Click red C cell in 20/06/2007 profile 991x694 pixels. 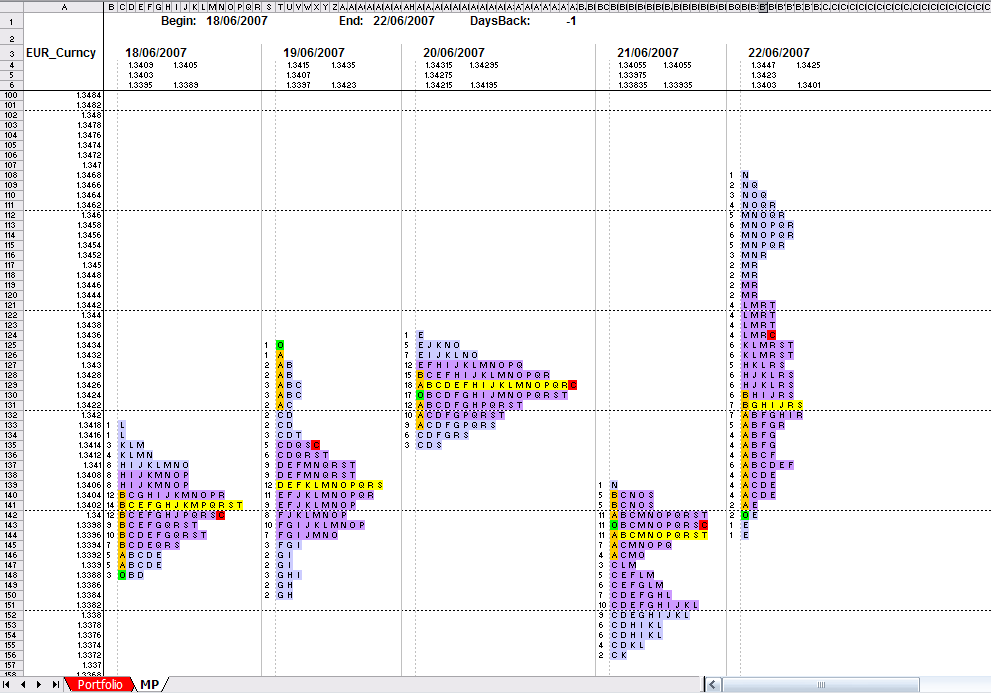tap(573, 385)
